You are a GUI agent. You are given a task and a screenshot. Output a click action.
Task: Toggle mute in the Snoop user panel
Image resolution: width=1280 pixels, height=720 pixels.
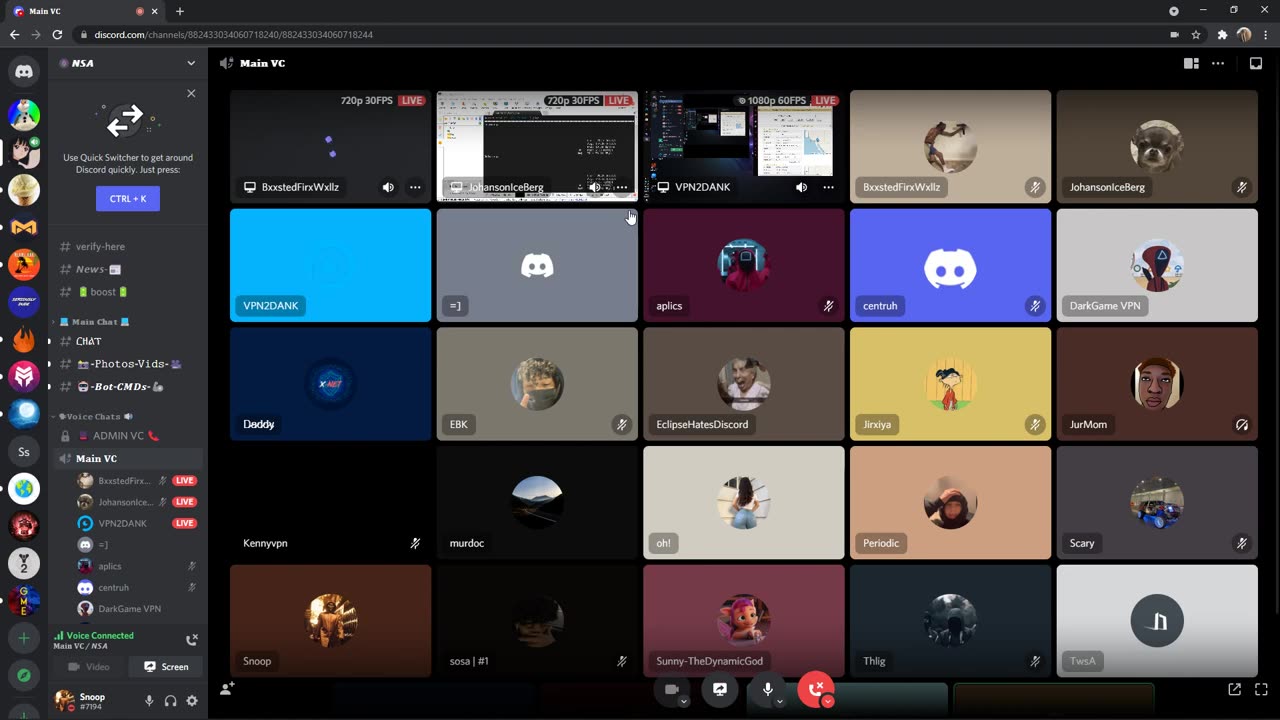(149, 701)
